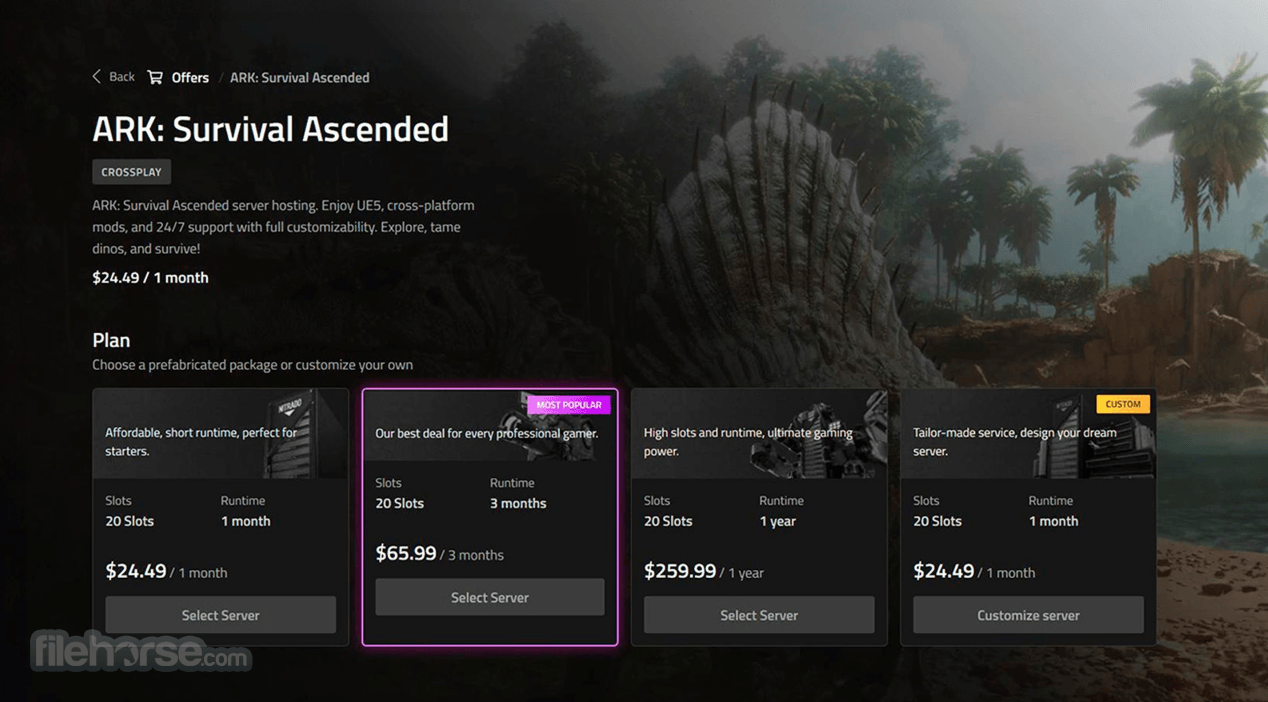Click the ARK: Survival Ascended page title
The width and height of the screenshot is (1268, 702).
tap(271, 129)
